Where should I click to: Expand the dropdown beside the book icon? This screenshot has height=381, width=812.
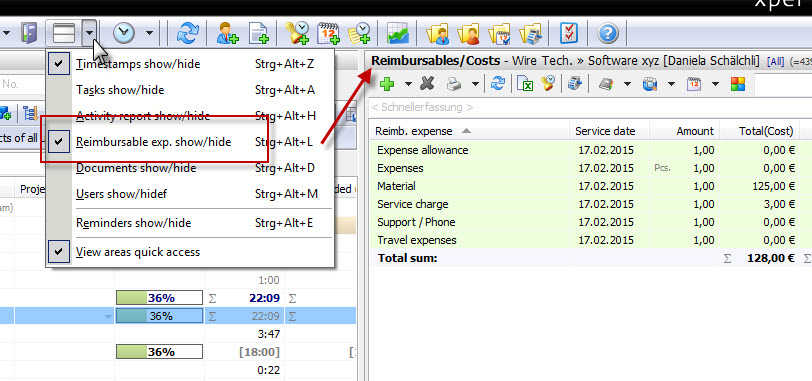click(x=627, y=84)
